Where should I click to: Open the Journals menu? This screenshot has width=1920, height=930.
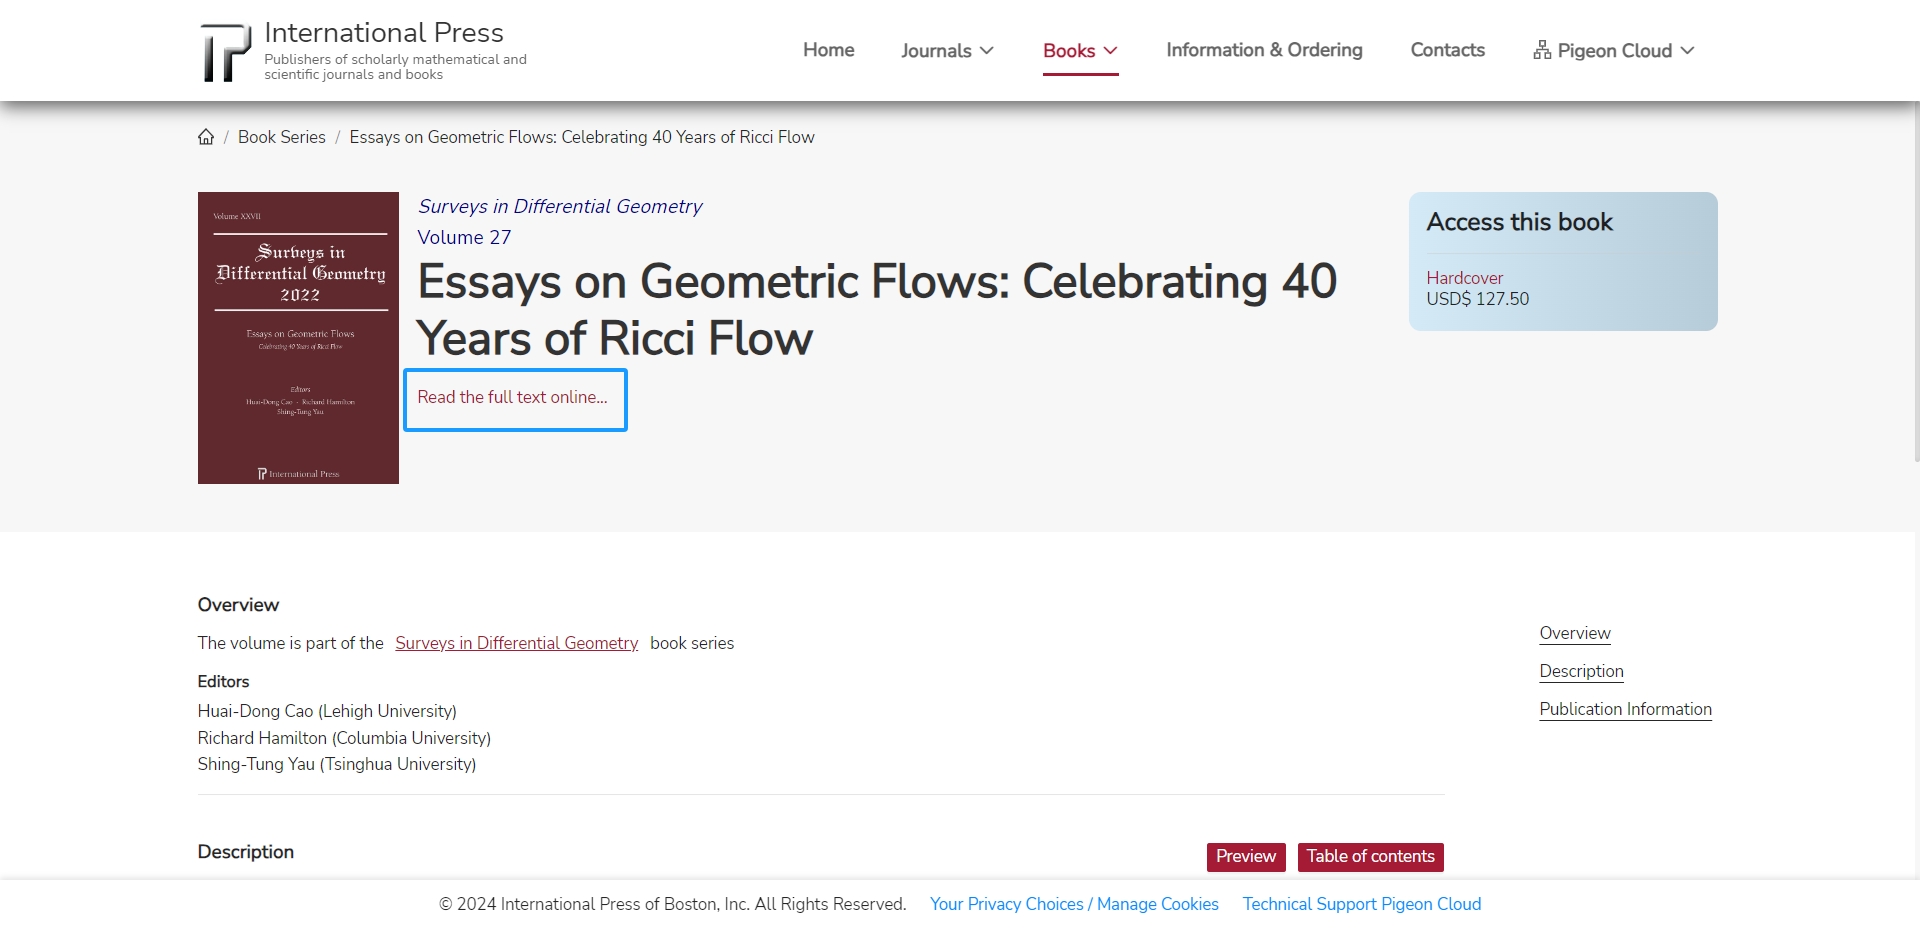click(x=947, y=50)
